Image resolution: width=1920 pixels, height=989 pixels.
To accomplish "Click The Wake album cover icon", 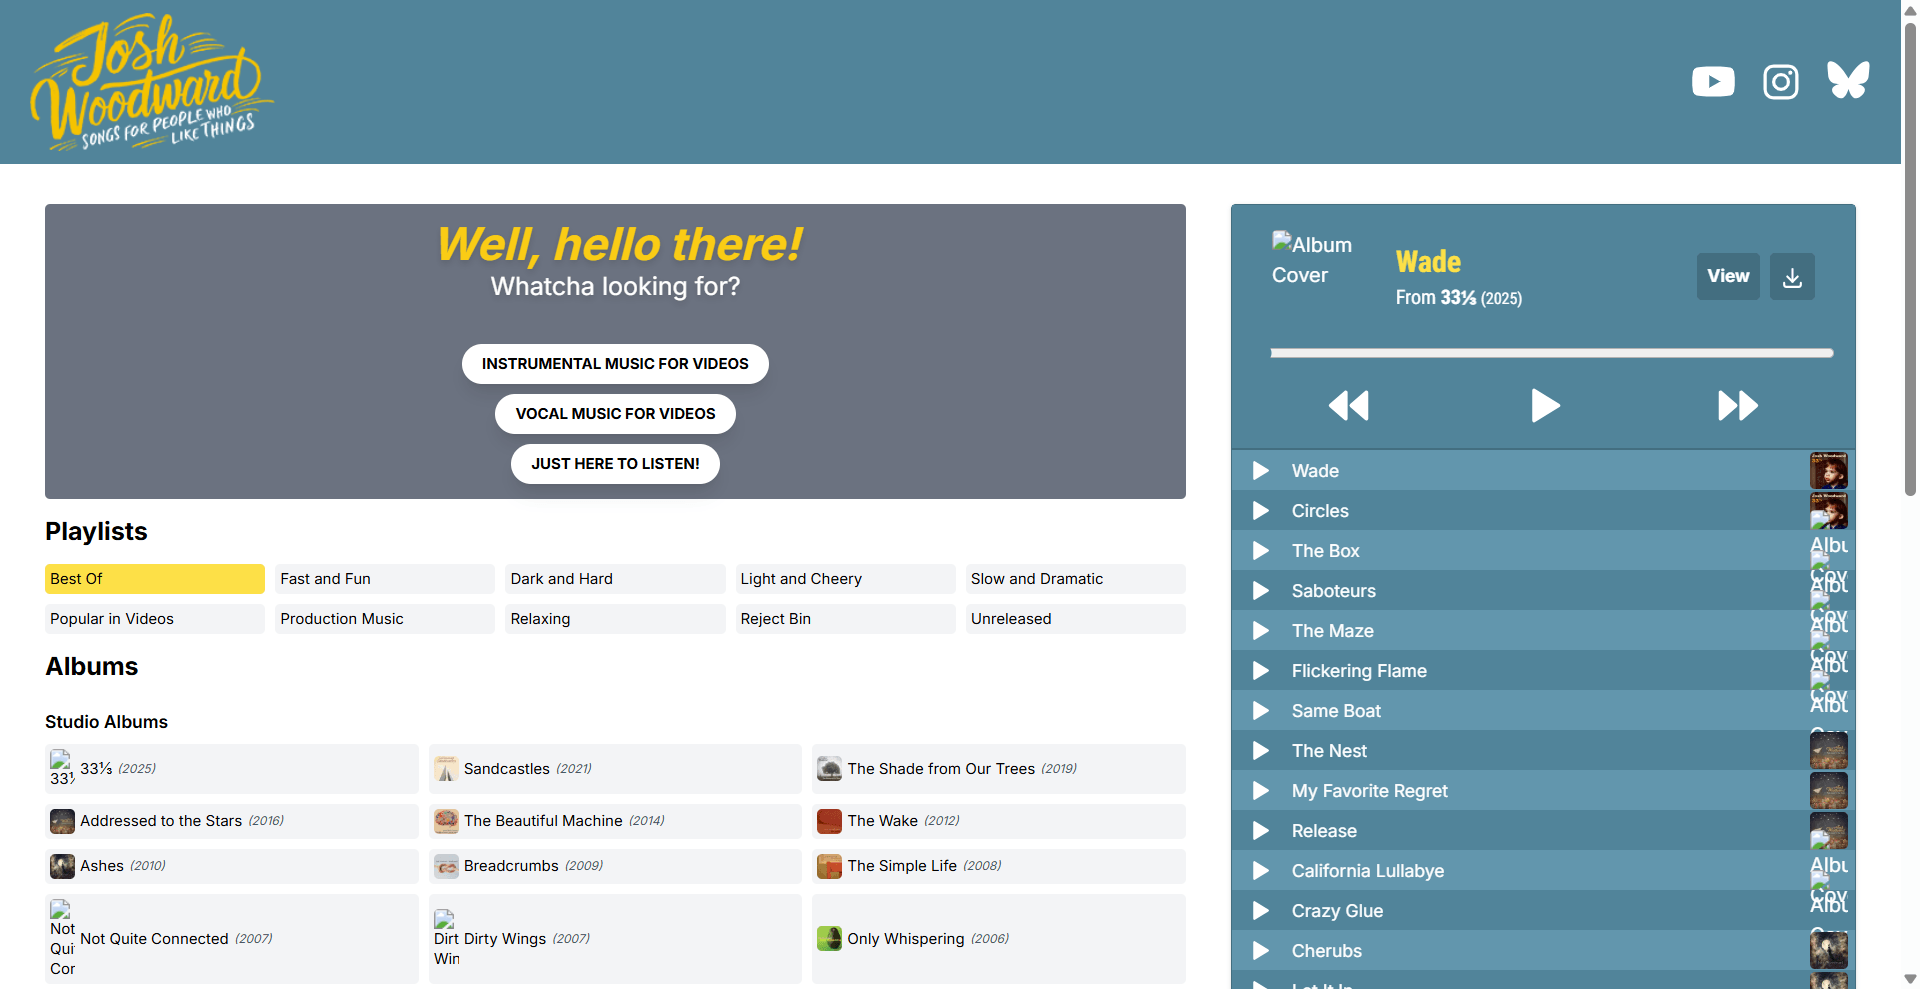I will (829, 821).
